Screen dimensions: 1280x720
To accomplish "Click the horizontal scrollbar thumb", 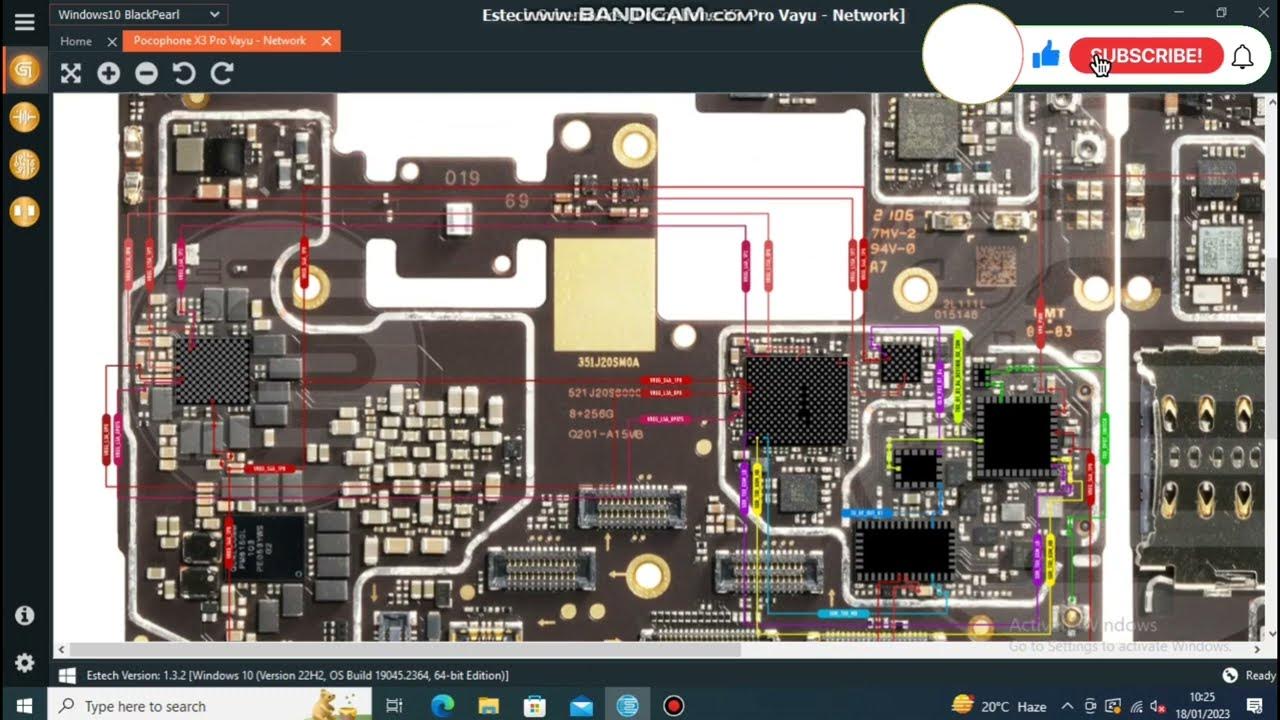I will tap(405, 650).
